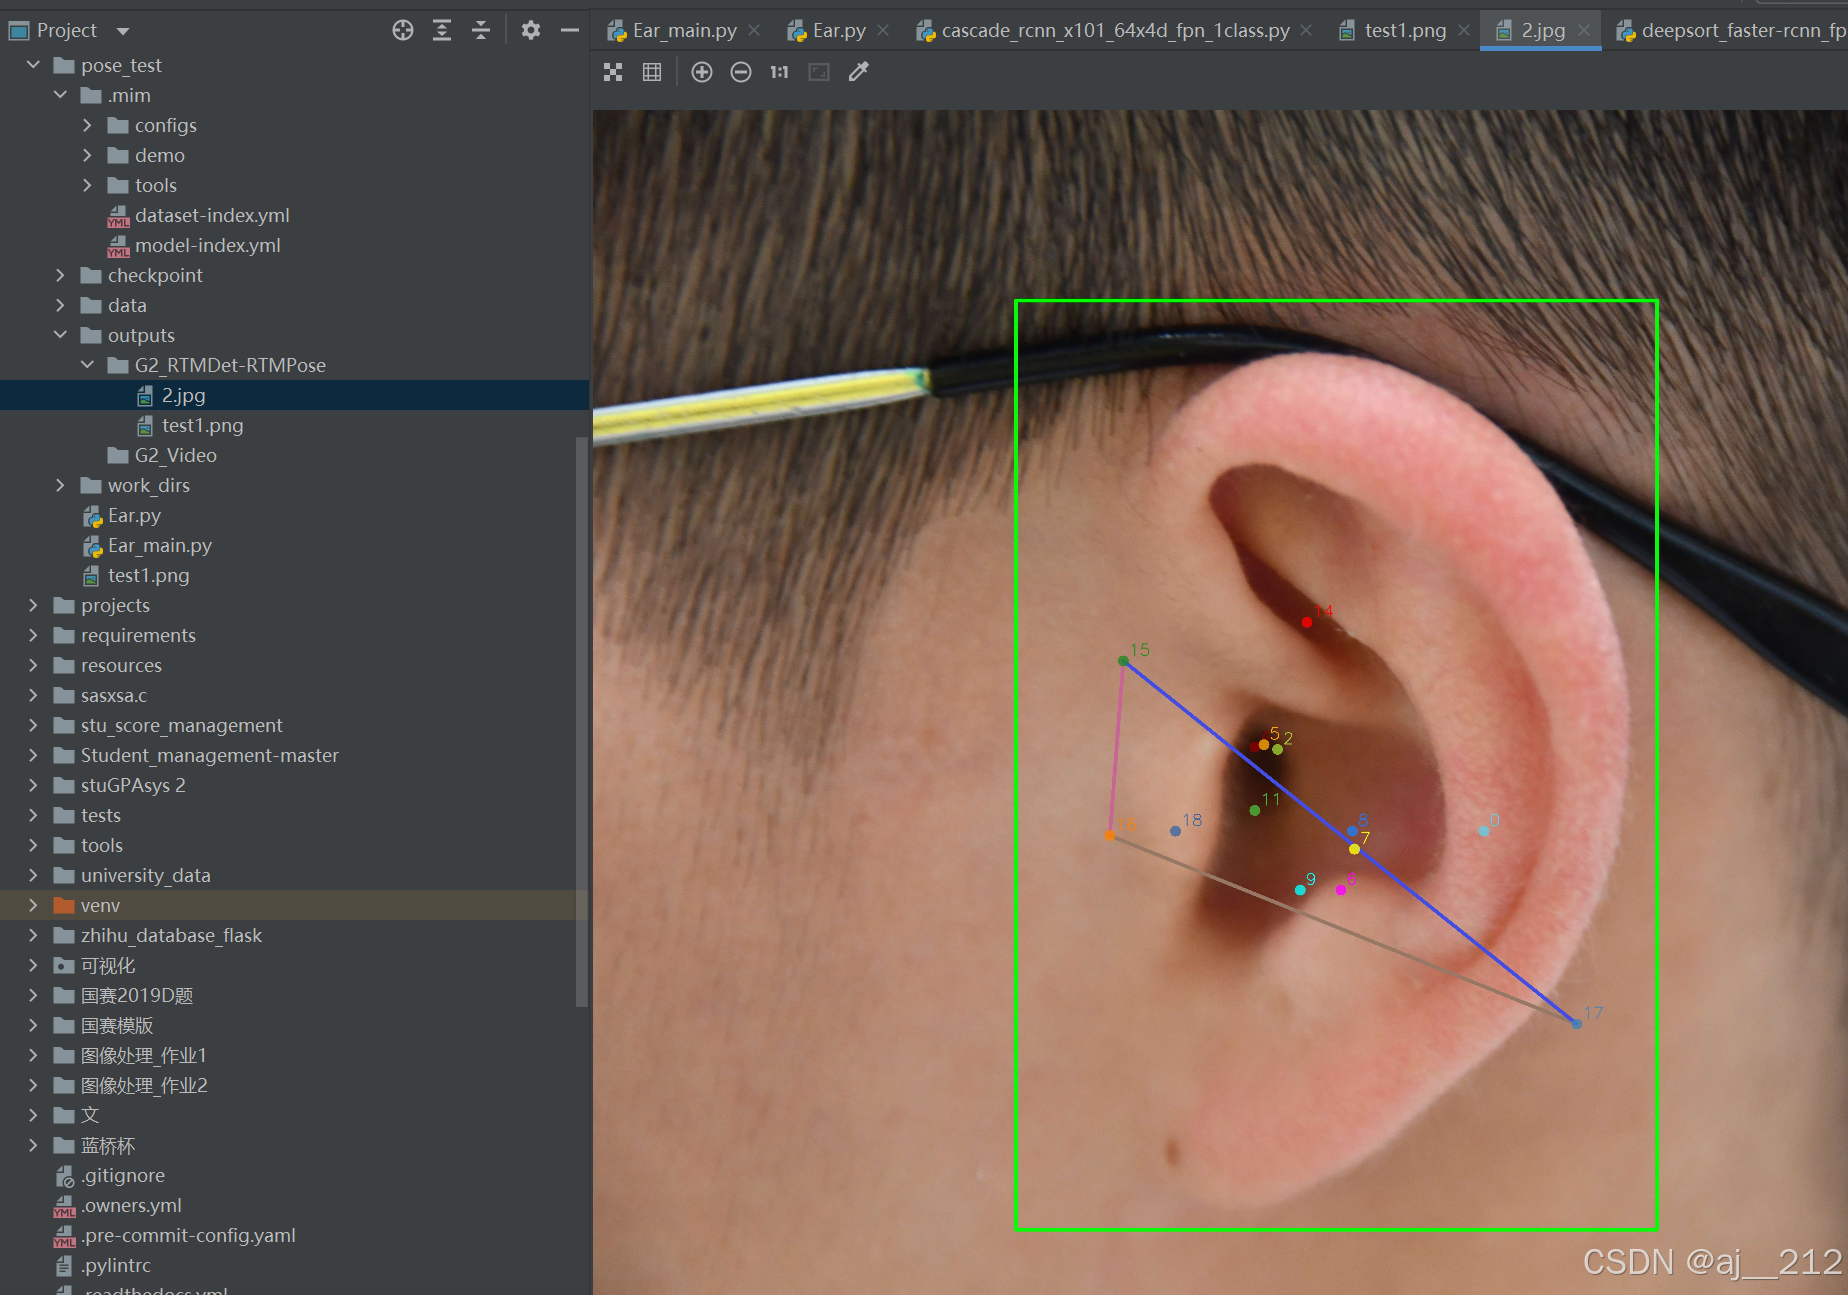Collapse the .mim folder
The width and height of the screenshot is (1848, 1295).
60,95
